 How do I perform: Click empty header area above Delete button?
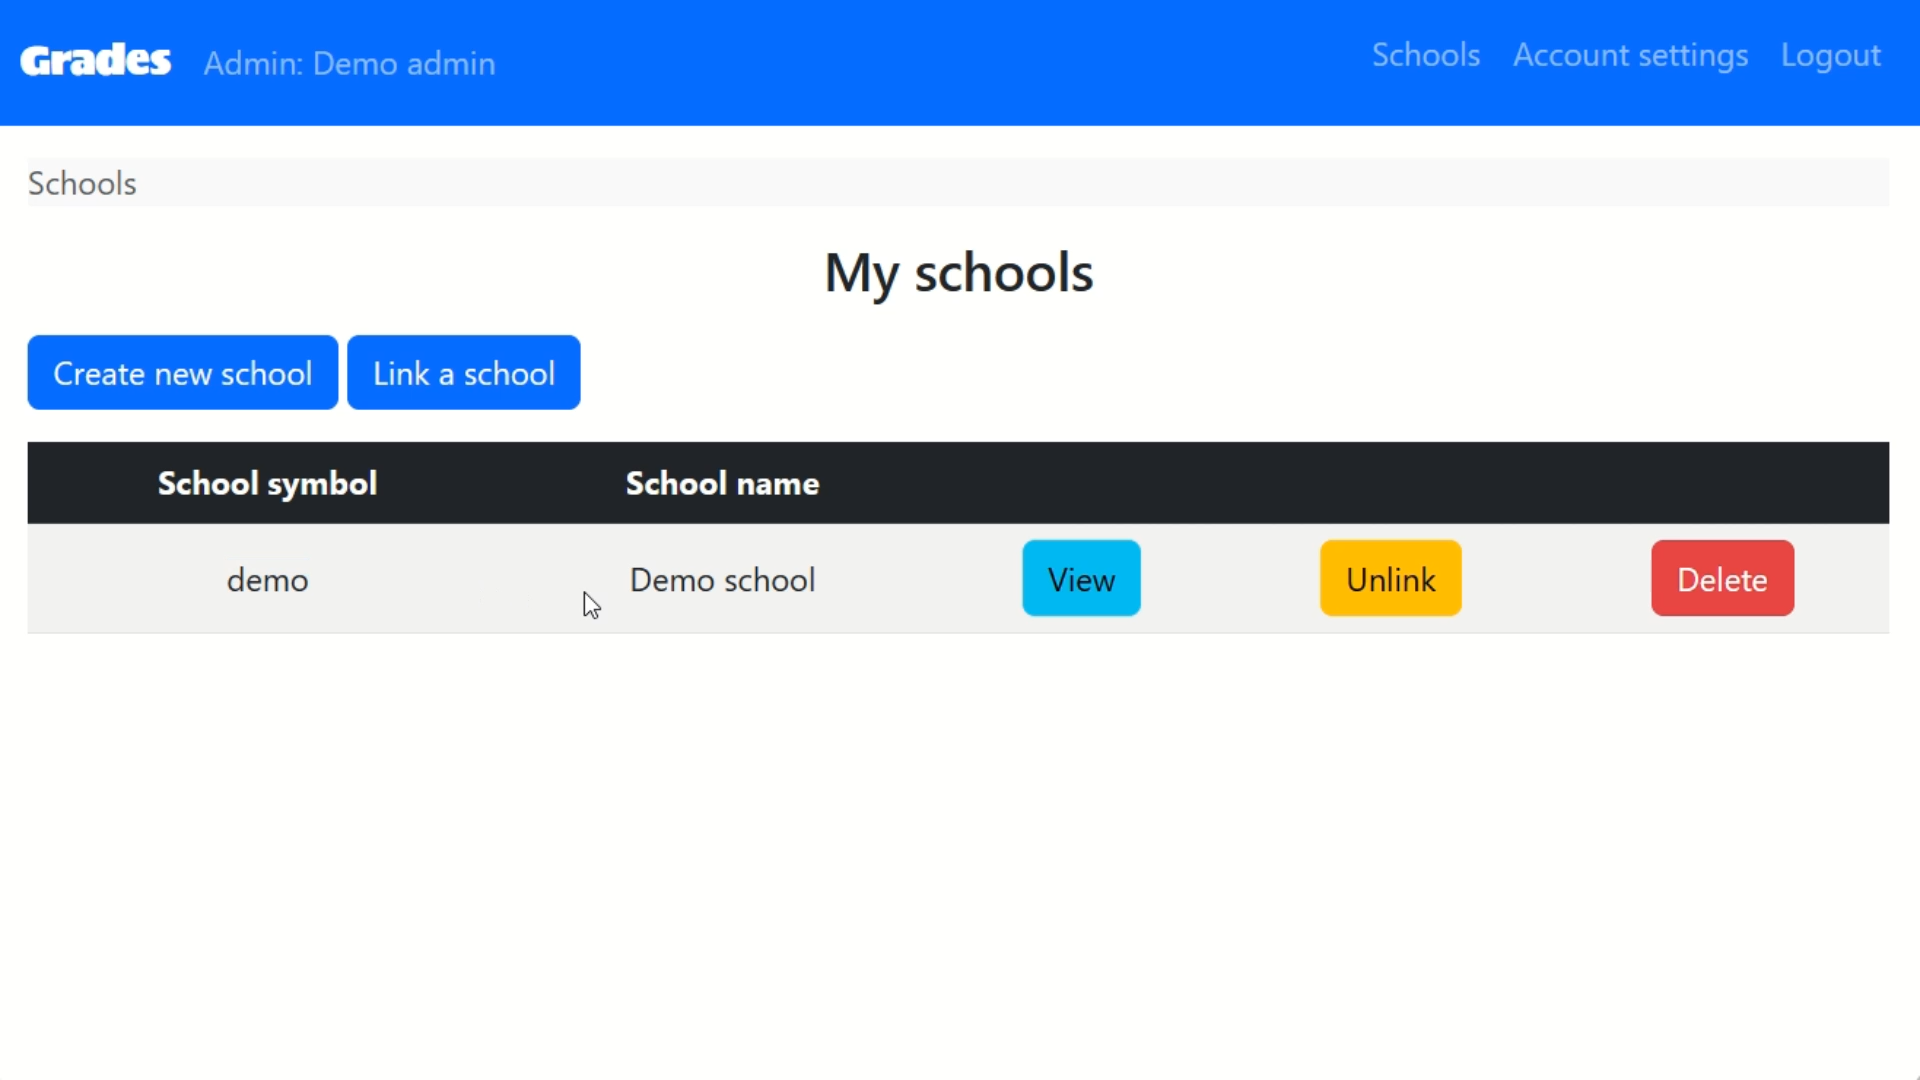click(1721, 484)
